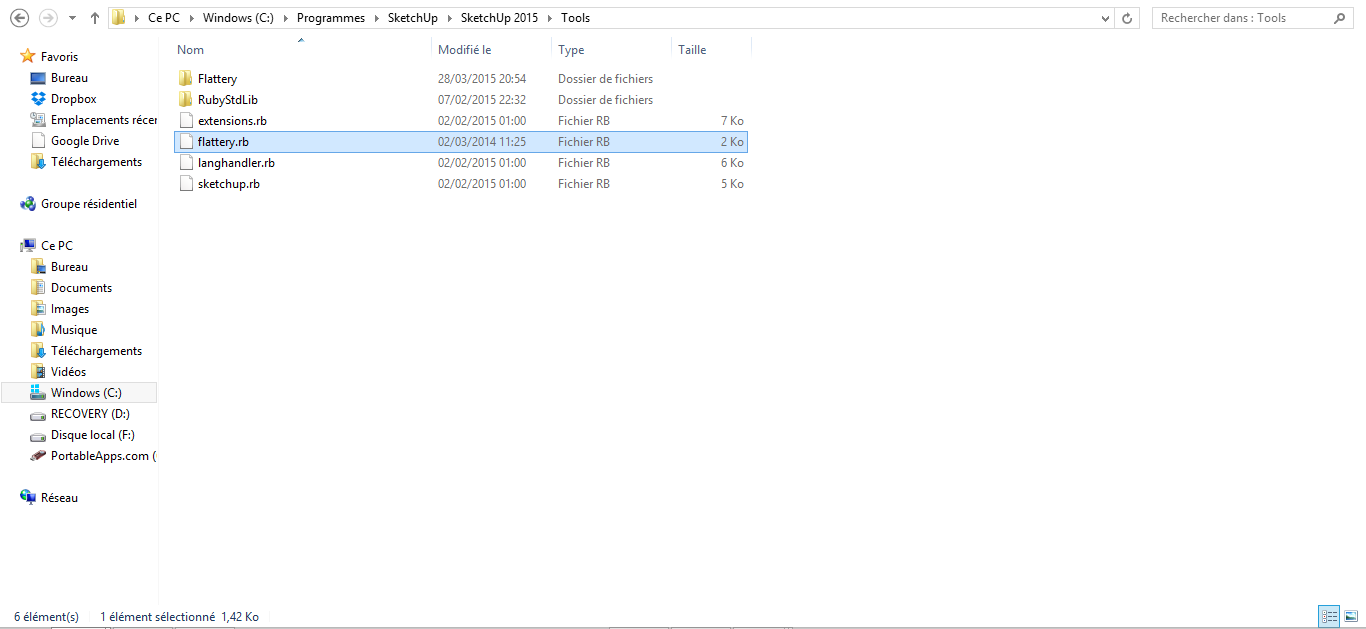Screen dimensions: 1366x629
Task: Navigate to Programmes in breadcrumb
Action: (x=331, y=18)
